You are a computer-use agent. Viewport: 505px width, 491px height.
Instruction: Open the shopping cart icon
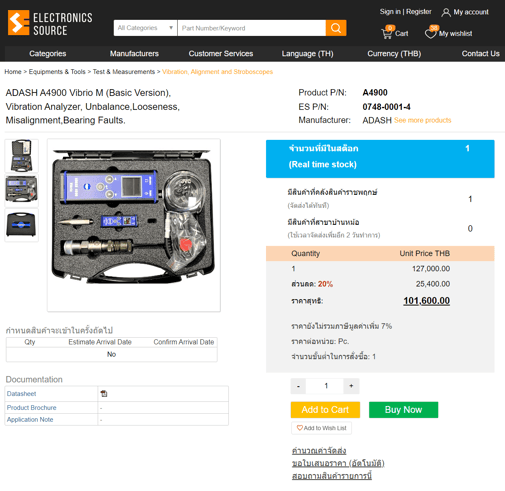(387, 33)
